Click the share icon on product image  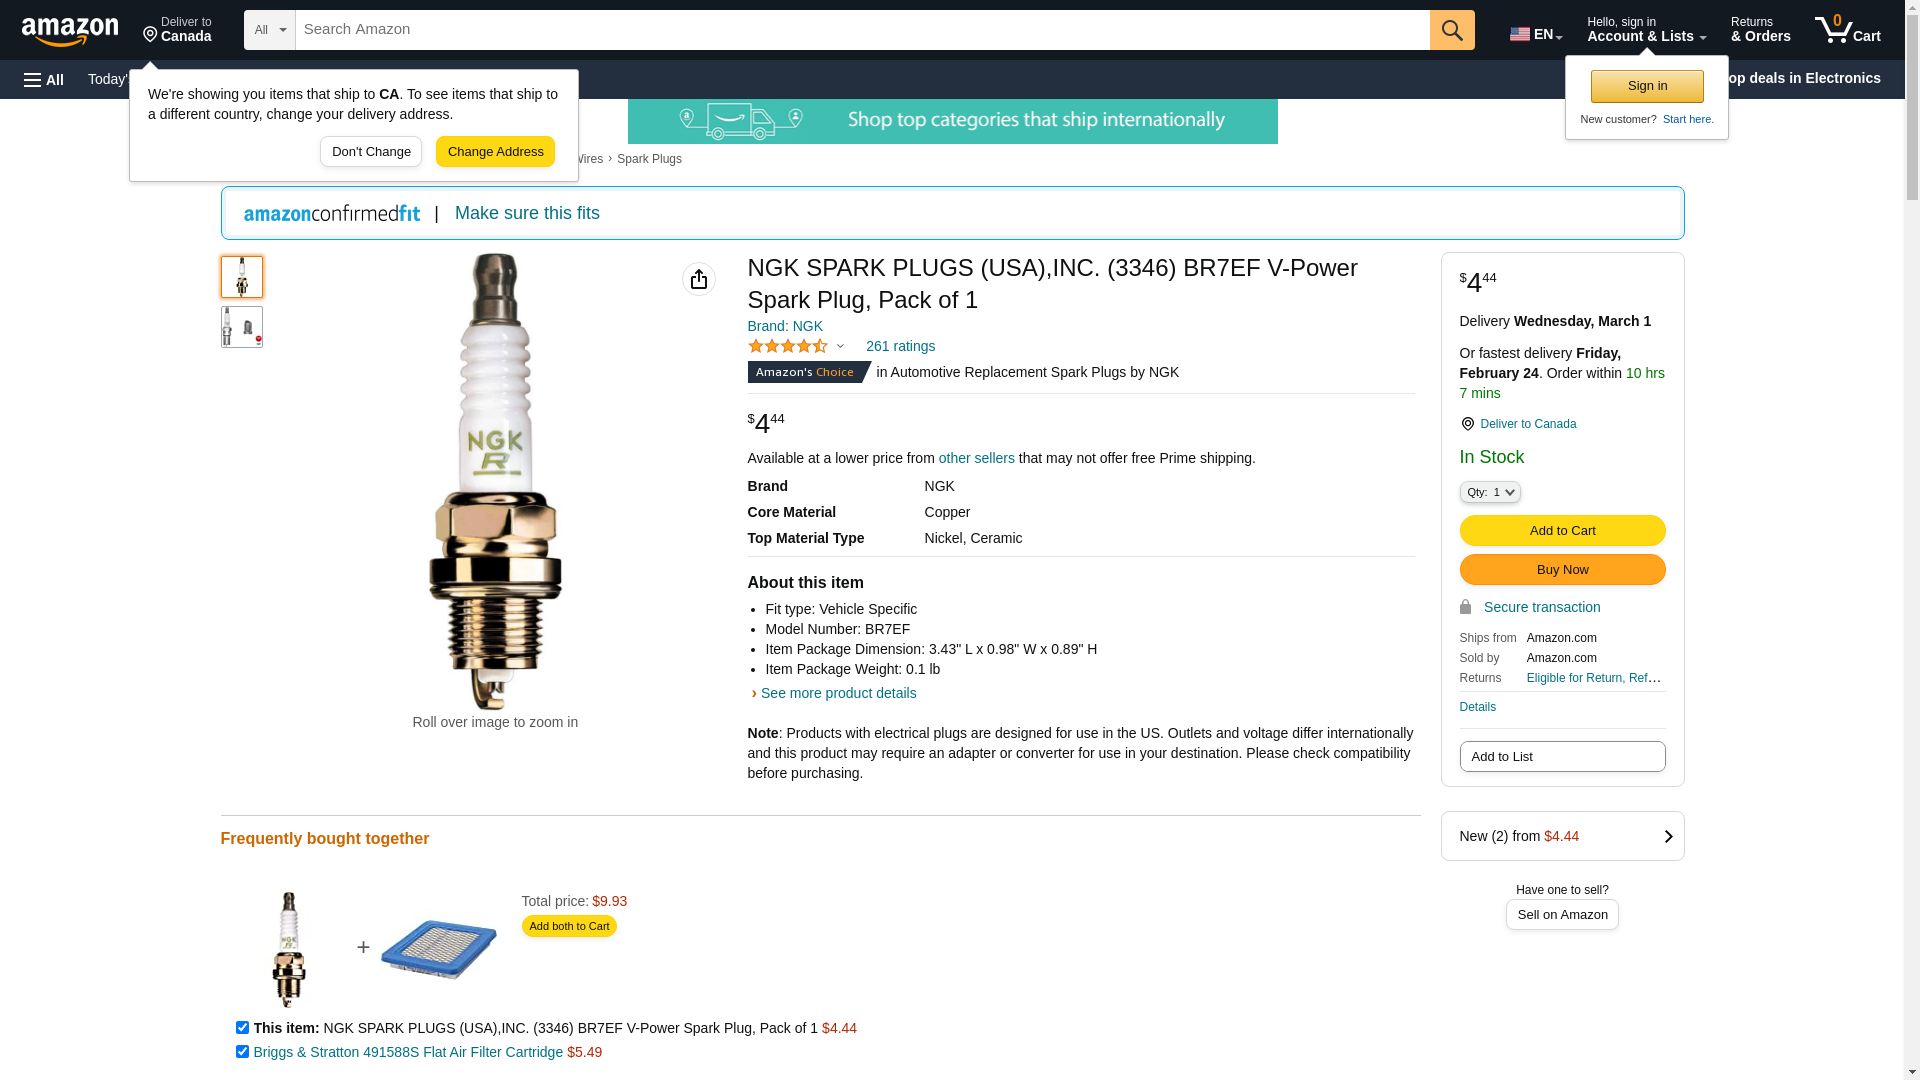pyautogui.click(x=699, y=279)
